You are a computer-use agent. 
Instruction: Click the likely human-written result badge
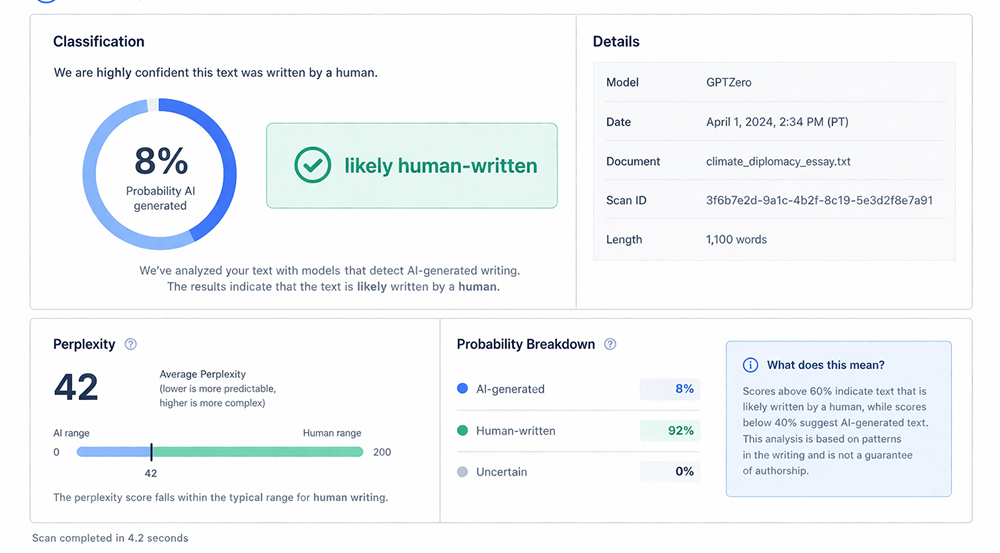click(411, 166)
